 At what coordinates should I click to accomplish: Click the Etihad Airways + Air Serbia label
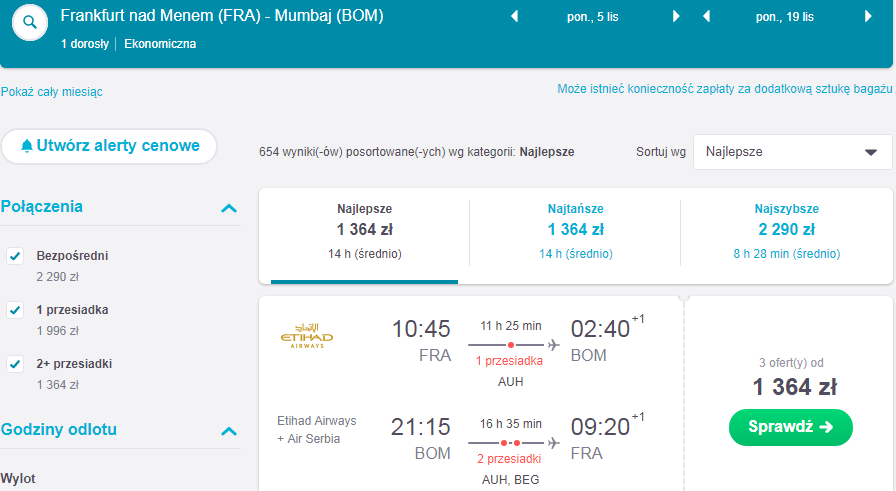click(317, 430)
